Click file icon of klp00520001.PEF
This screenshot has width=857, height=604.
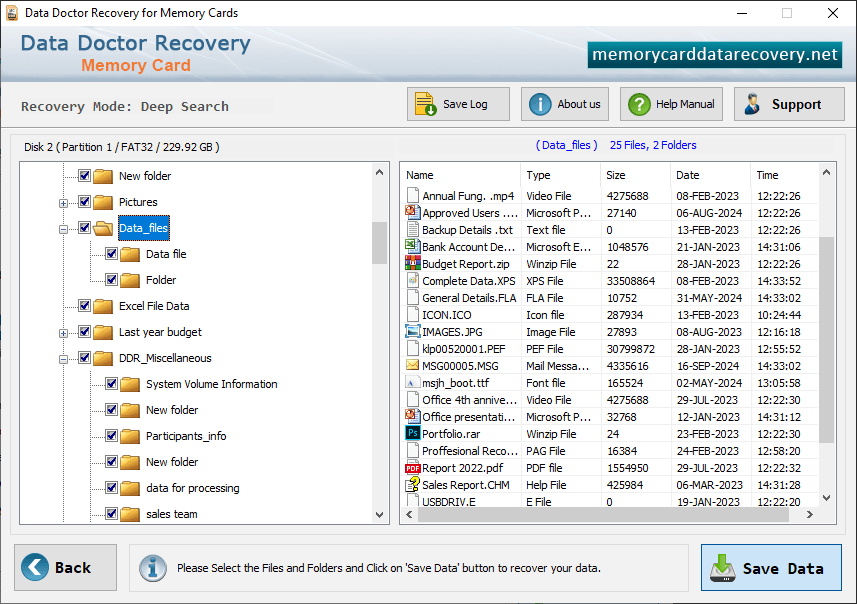413,348
